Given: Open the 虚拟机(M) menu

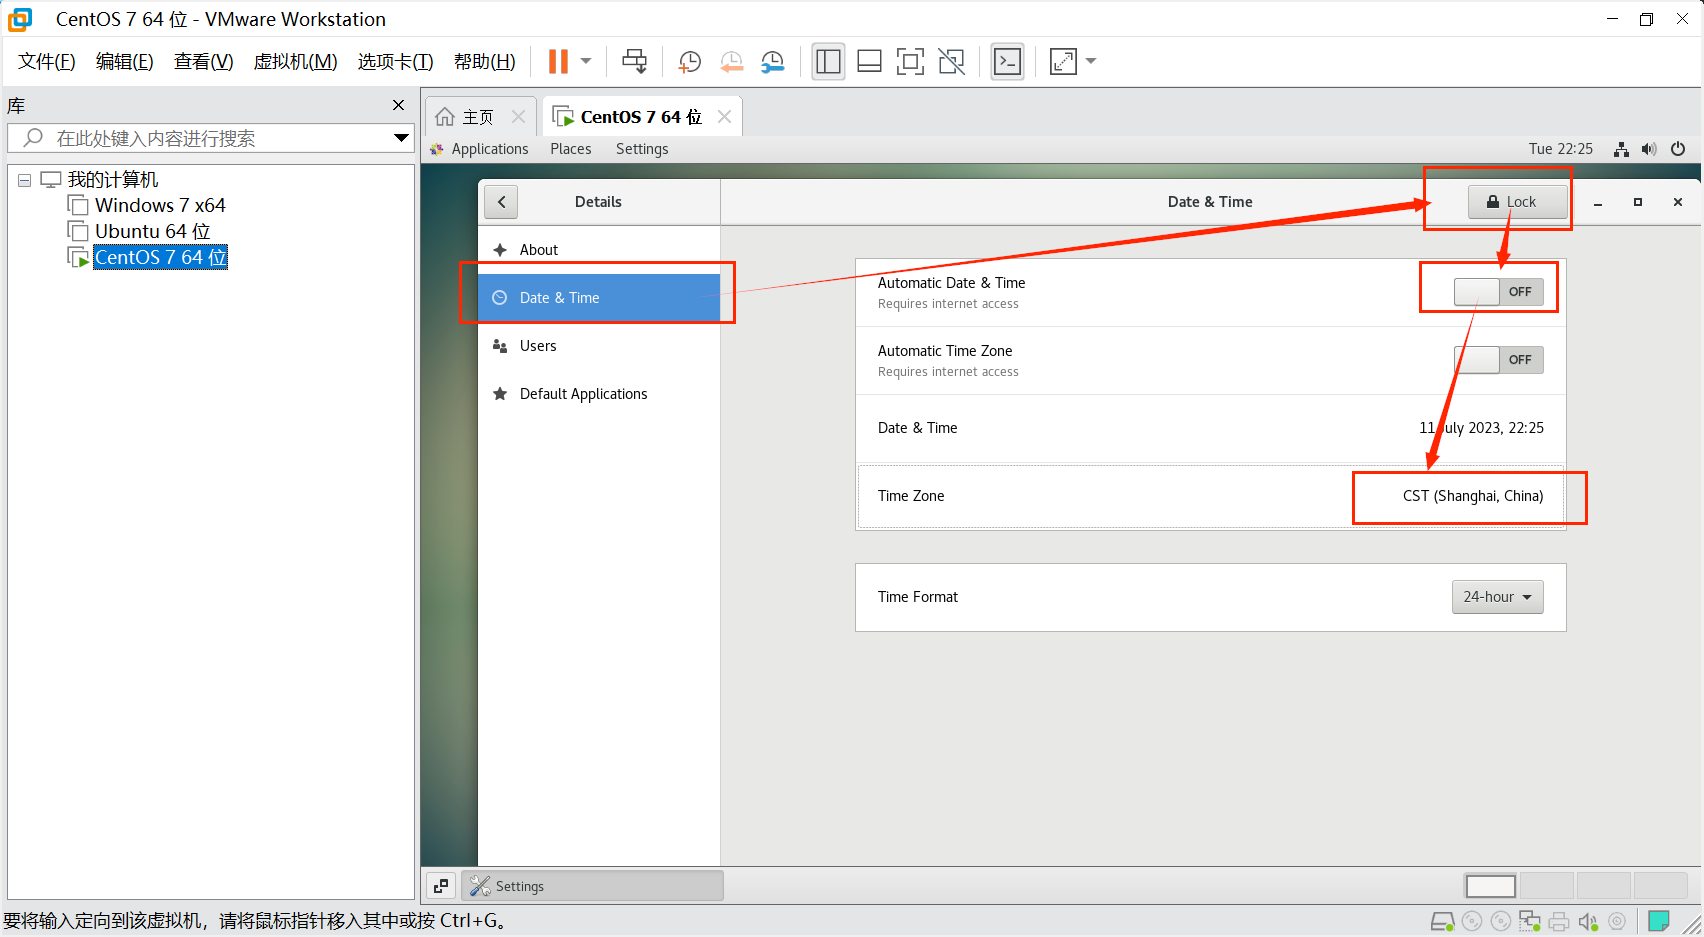Looking at the screenshot, I should tap(296, 62).
